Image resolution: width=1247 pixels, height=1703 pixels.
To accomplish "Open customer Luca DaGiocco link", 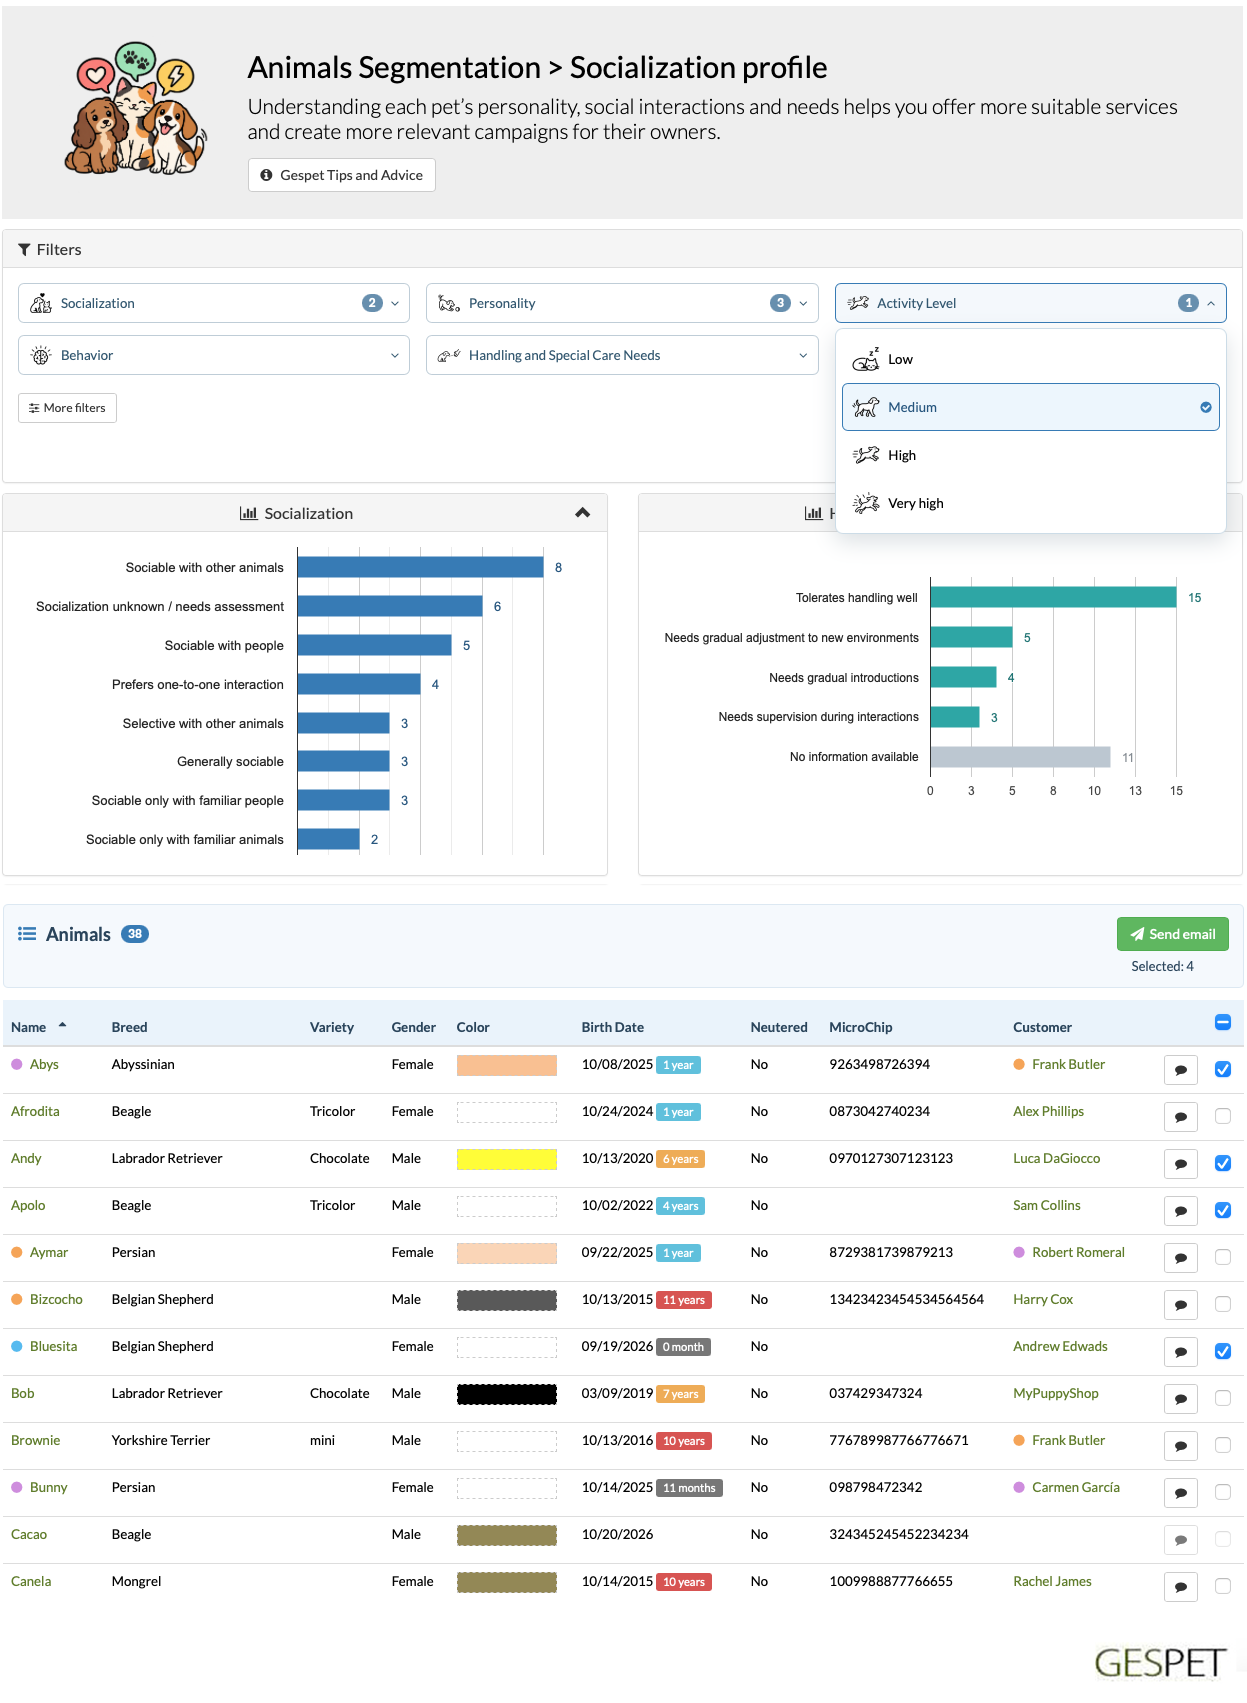I will 1056,1158.
